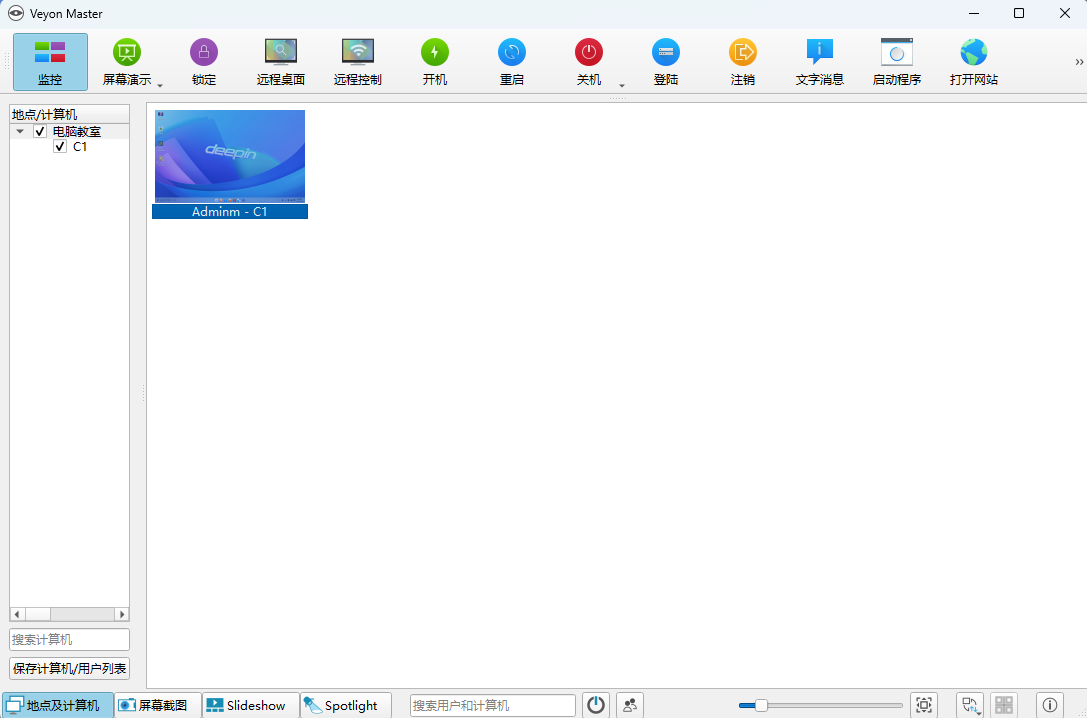Screen dimensions: 1087x718
Task: Toggle powered-on computers filter
Action: pos(595,706)
